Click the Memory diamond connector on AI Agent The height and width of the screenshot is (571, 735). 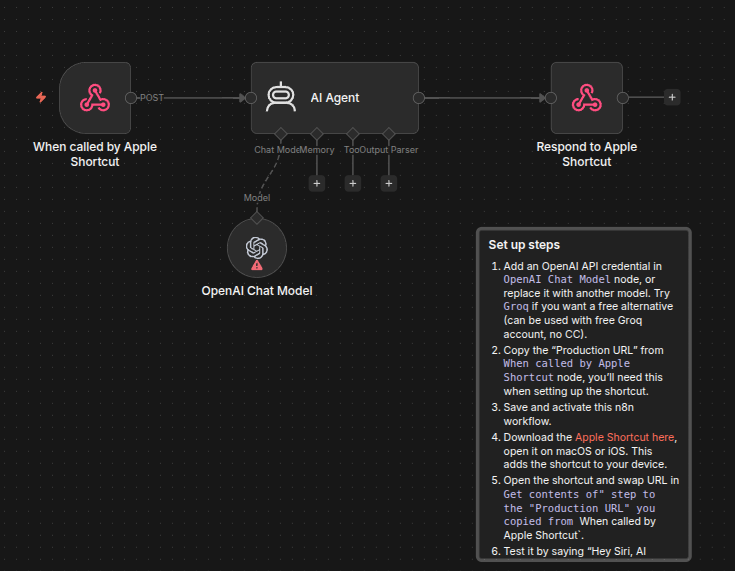click(x=317, y=134)
